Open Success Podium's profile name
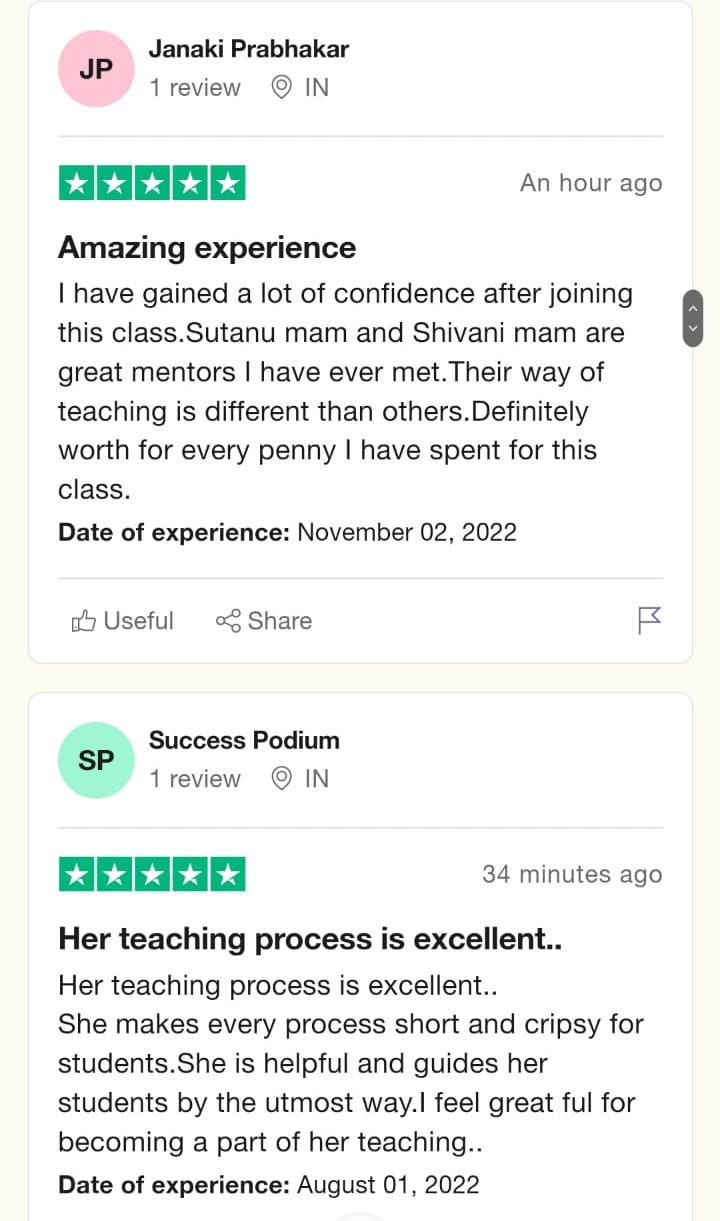Viewport: 720px width, 1221px height. point(244,740)
